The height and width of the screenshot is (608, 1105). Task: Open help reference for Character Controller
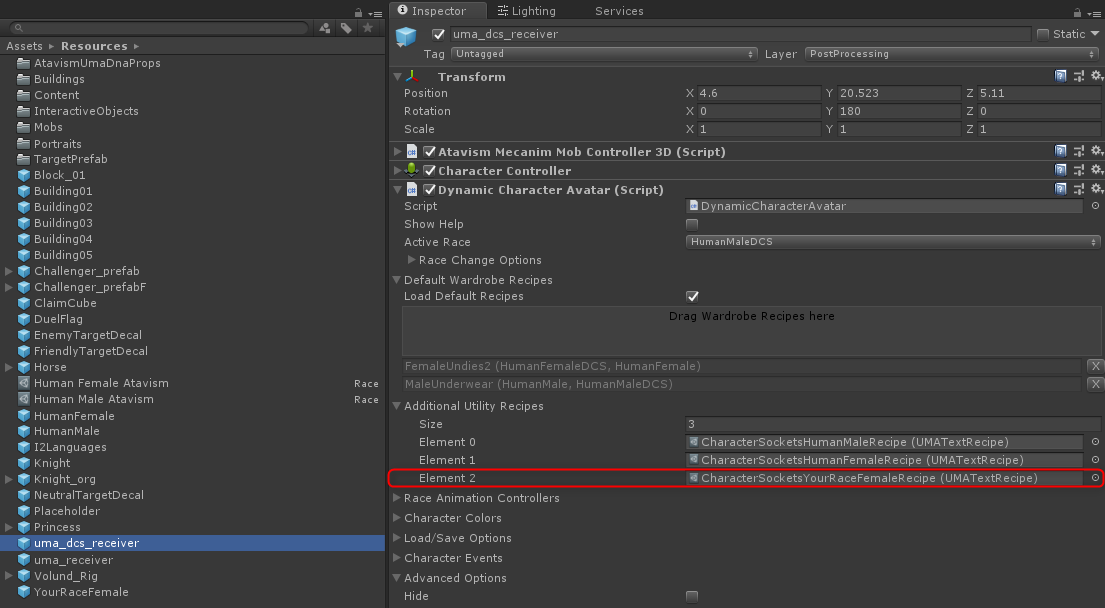click(x=1061, y=170)
